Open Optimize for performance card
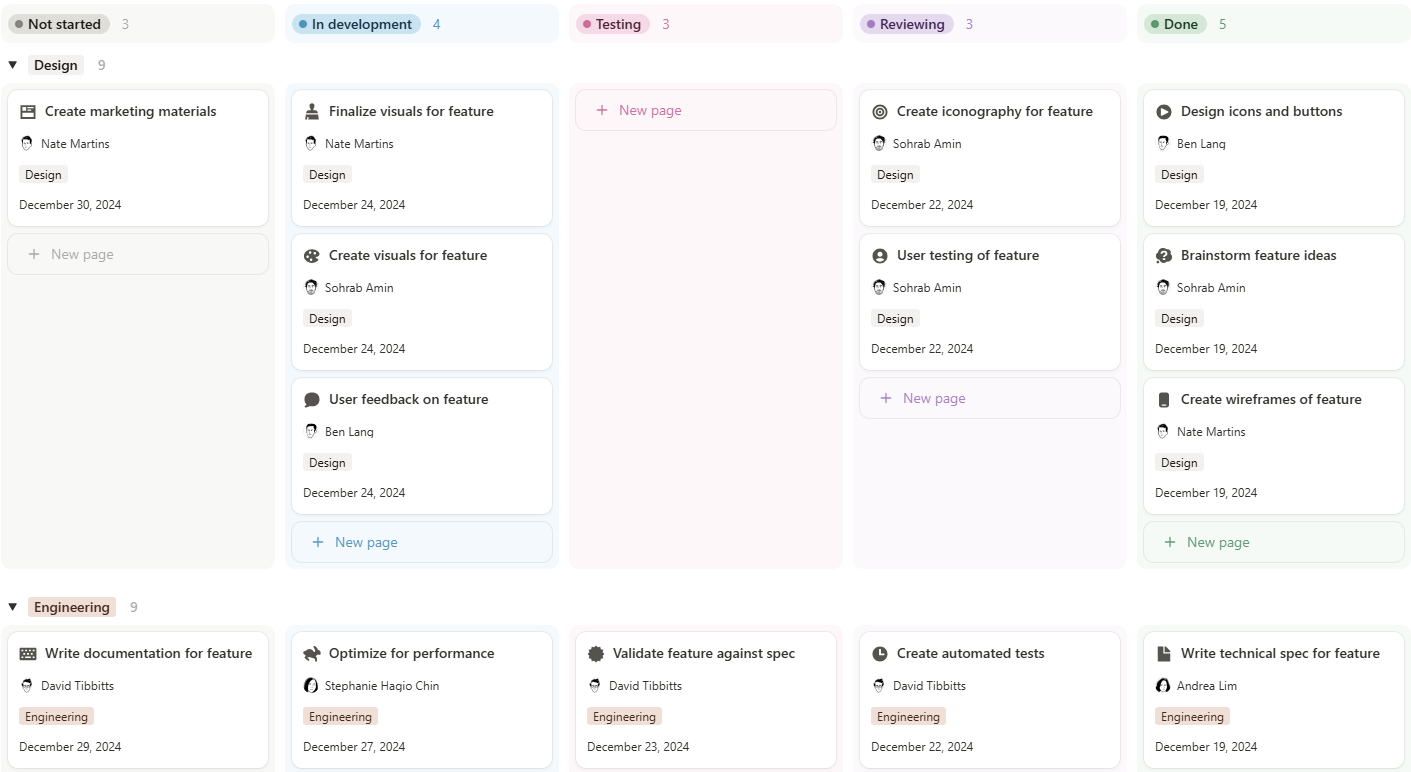 pos(422,700)
